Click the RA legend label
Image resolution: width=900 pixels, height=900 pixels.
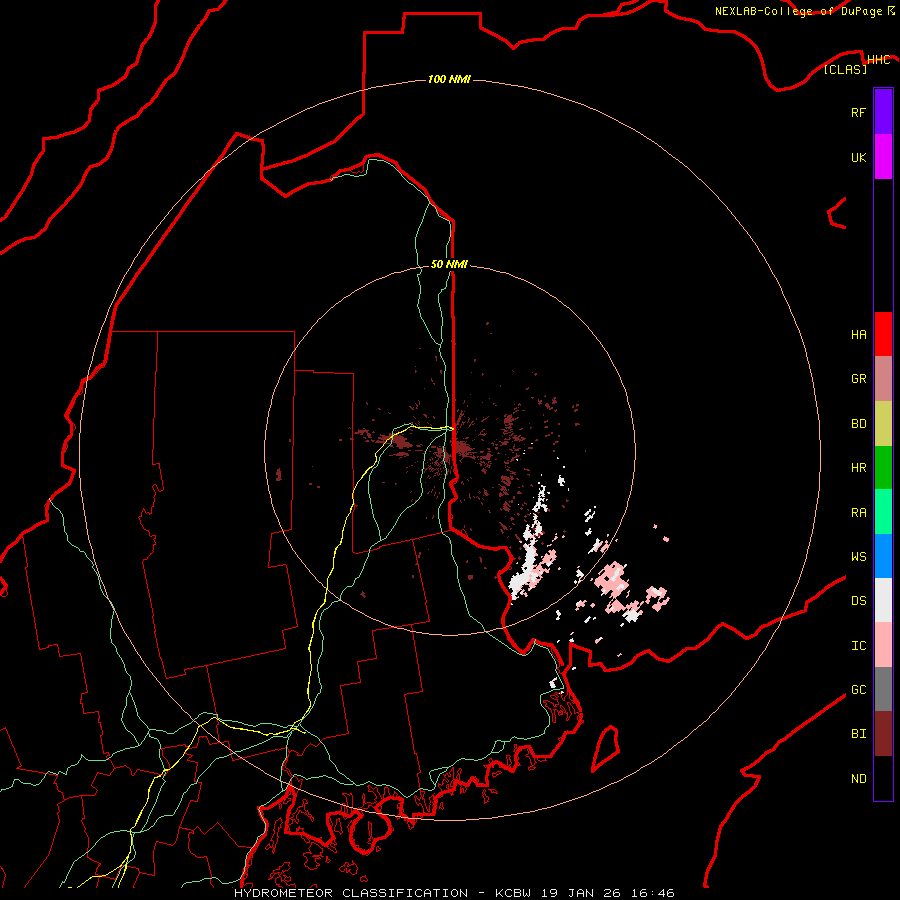[x=858, y=513]
